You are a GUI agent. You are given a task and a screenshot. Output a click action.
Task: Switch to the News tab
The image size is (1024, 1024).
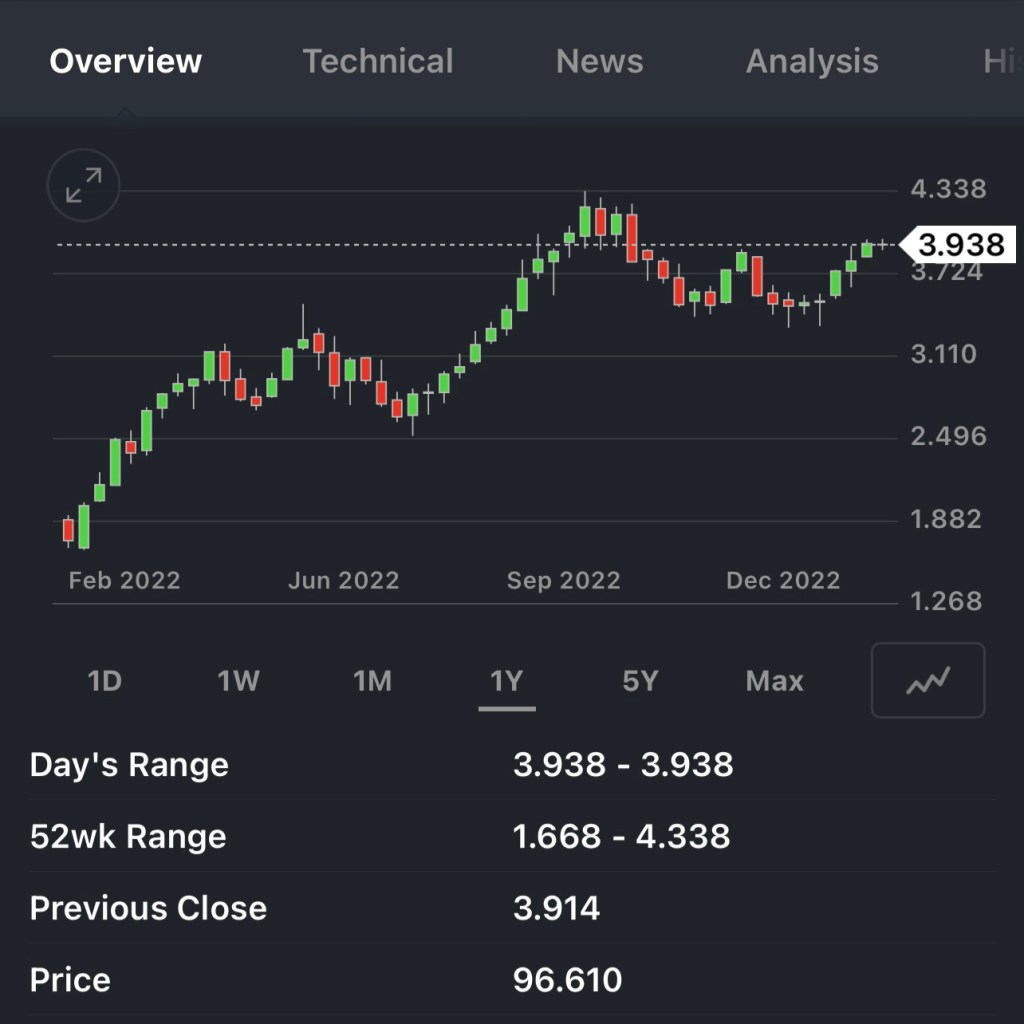click(599, 61)
